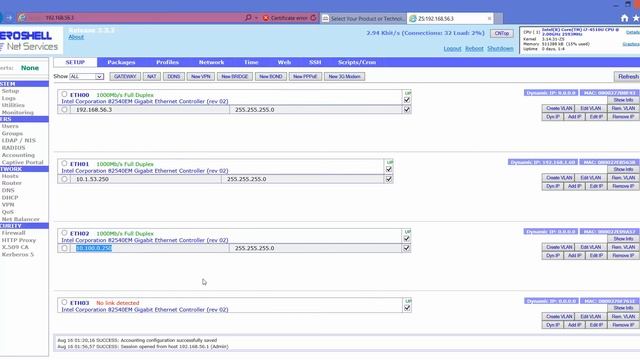This screenshot has height=360, width=640.
Task: Open the Time tab
Action: pyautogui.click(x=251, y=62)
